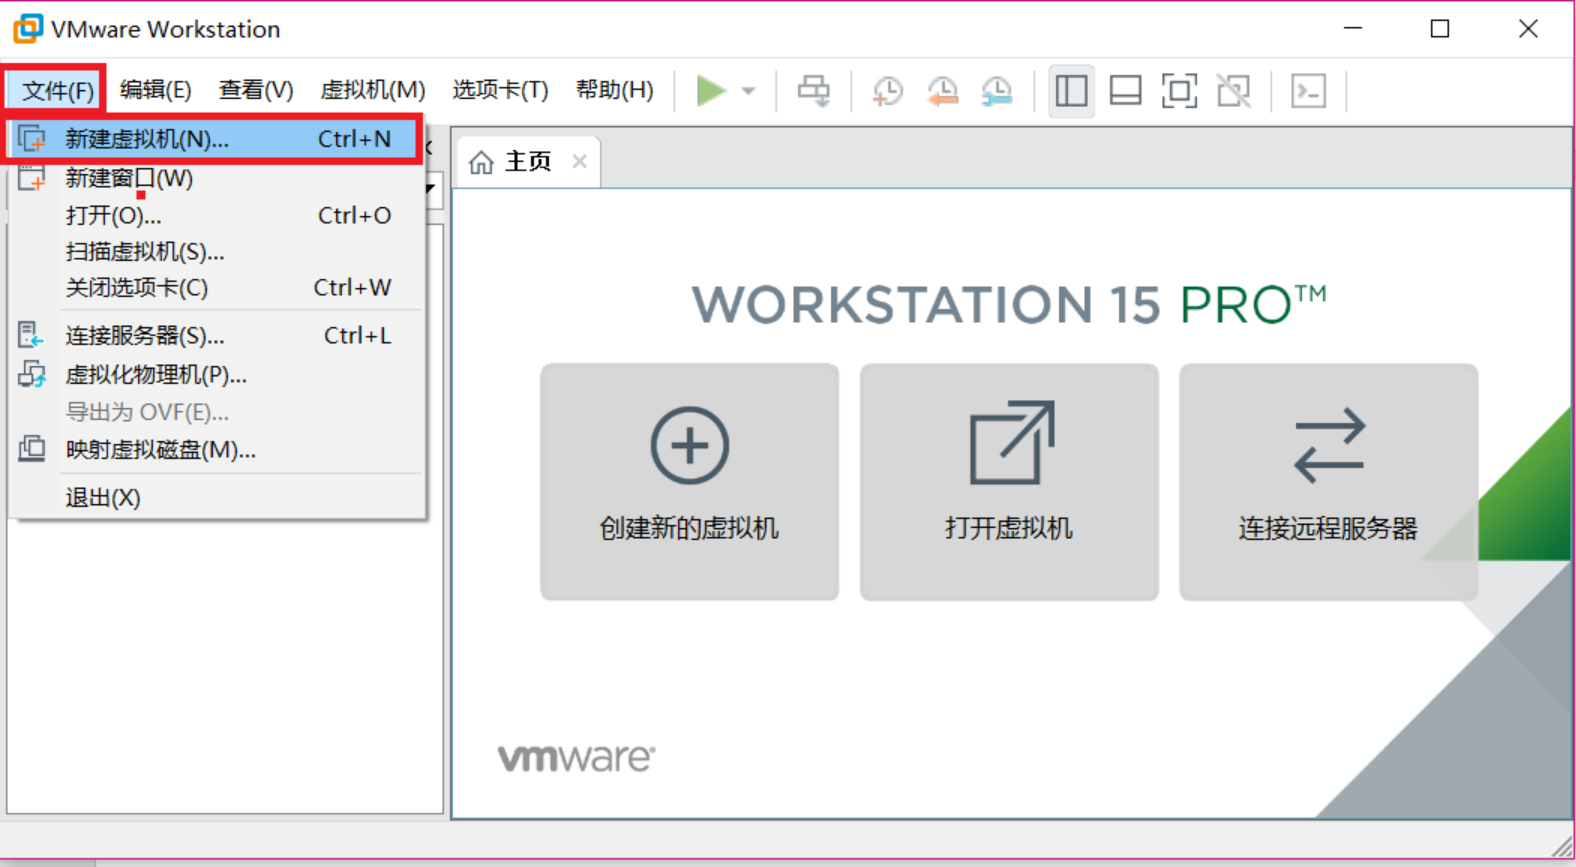Click the revert to snapshot icon

coord(942,91)
